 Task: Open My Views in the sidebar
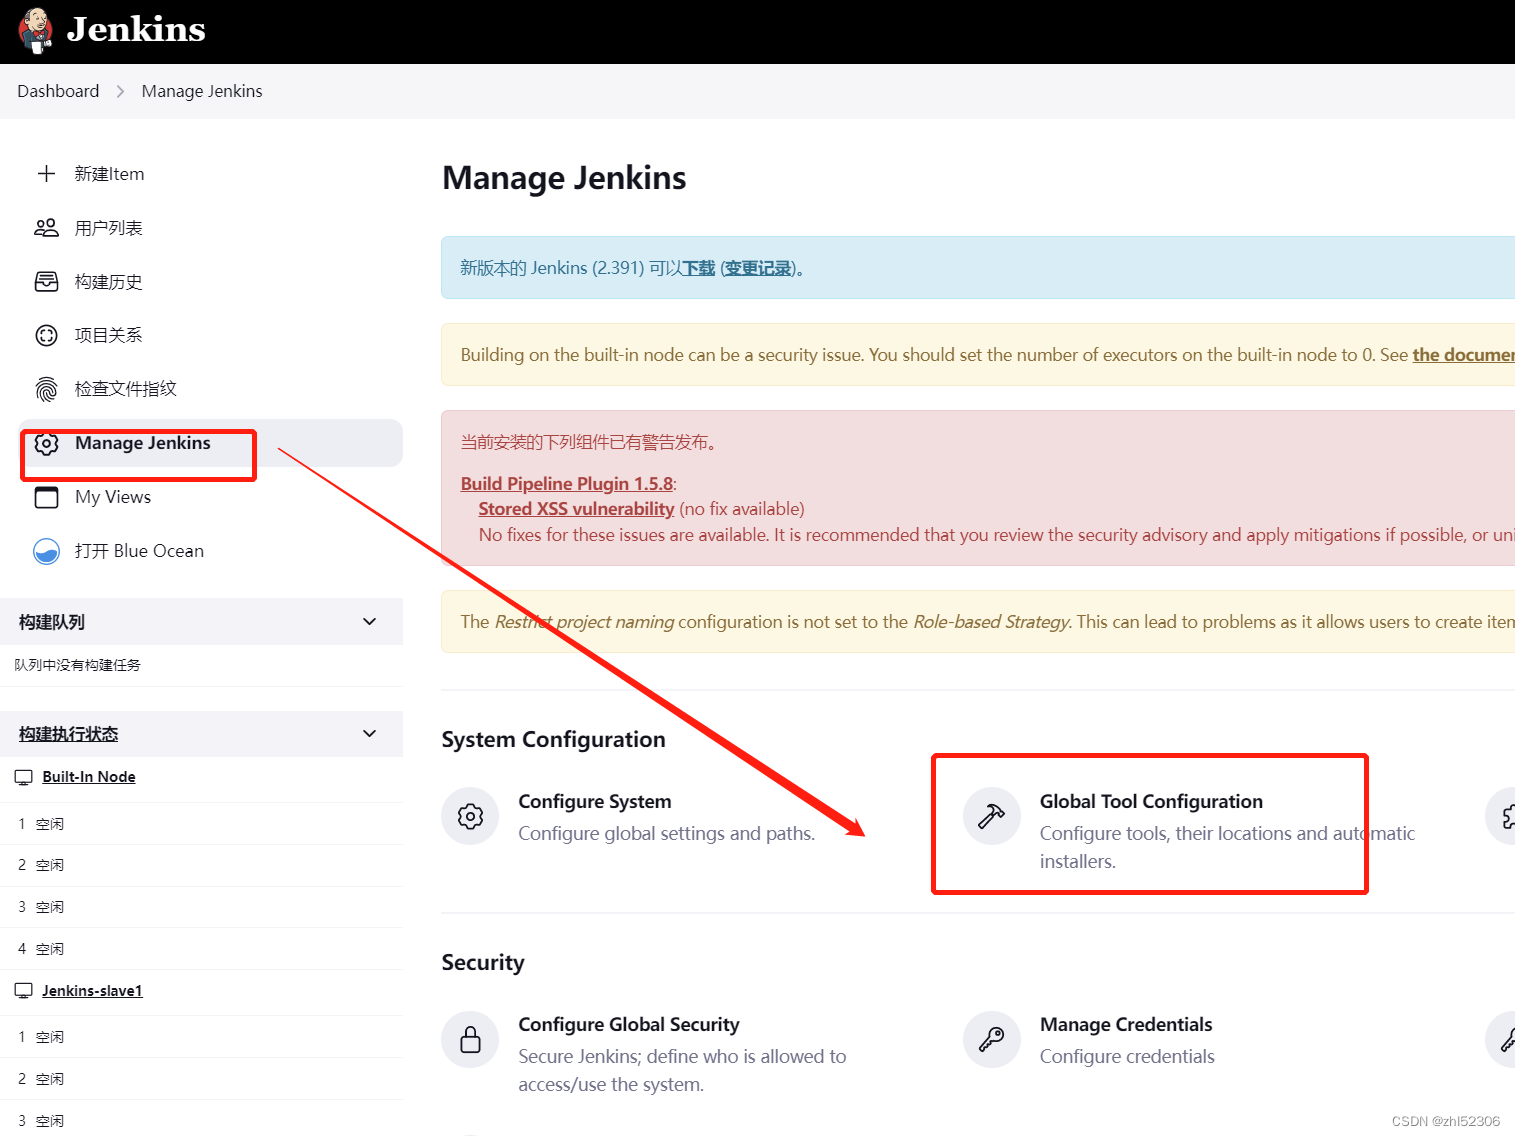[113, 497]
